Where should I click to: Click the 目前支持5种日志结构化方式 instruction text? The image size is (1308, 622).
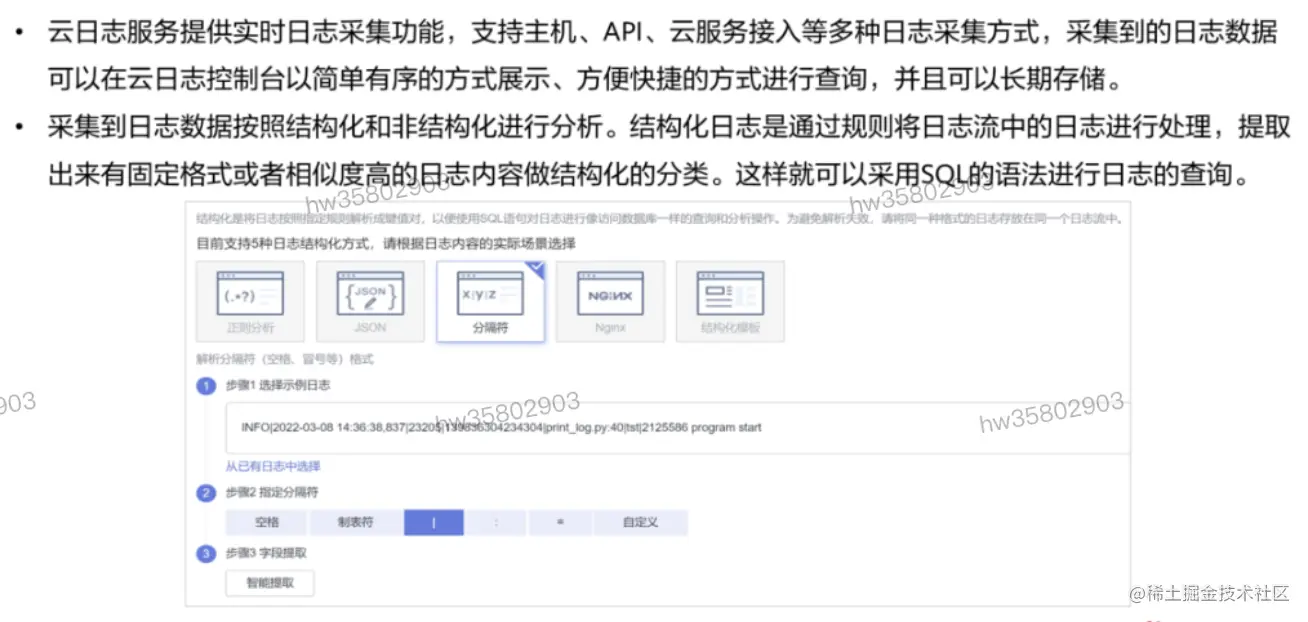coord(386,243)
